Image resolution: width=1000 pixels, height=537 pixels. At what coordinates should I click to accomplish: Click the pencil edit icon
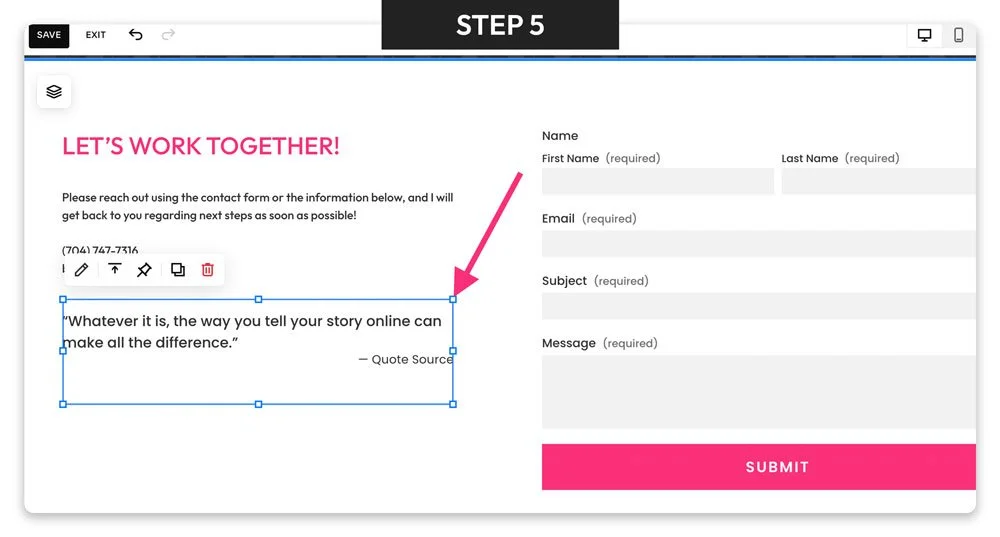pyautogui.click(x=82, y=270)
